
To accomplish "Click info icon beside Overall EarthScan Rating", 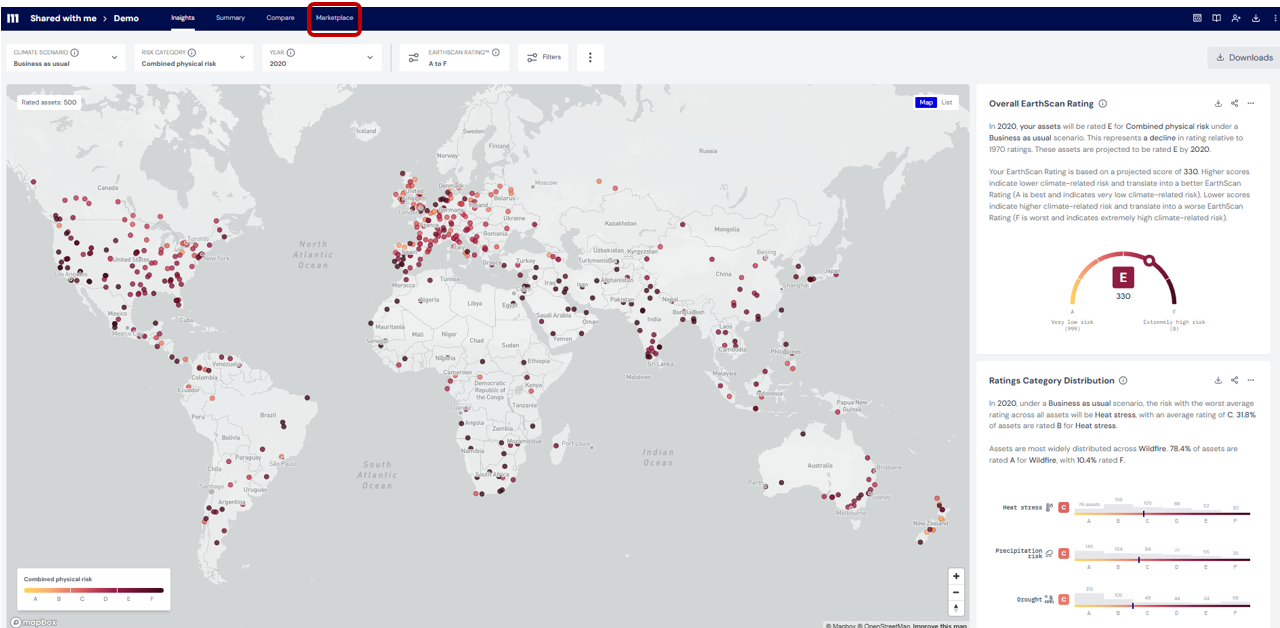I will [1103, 104].
